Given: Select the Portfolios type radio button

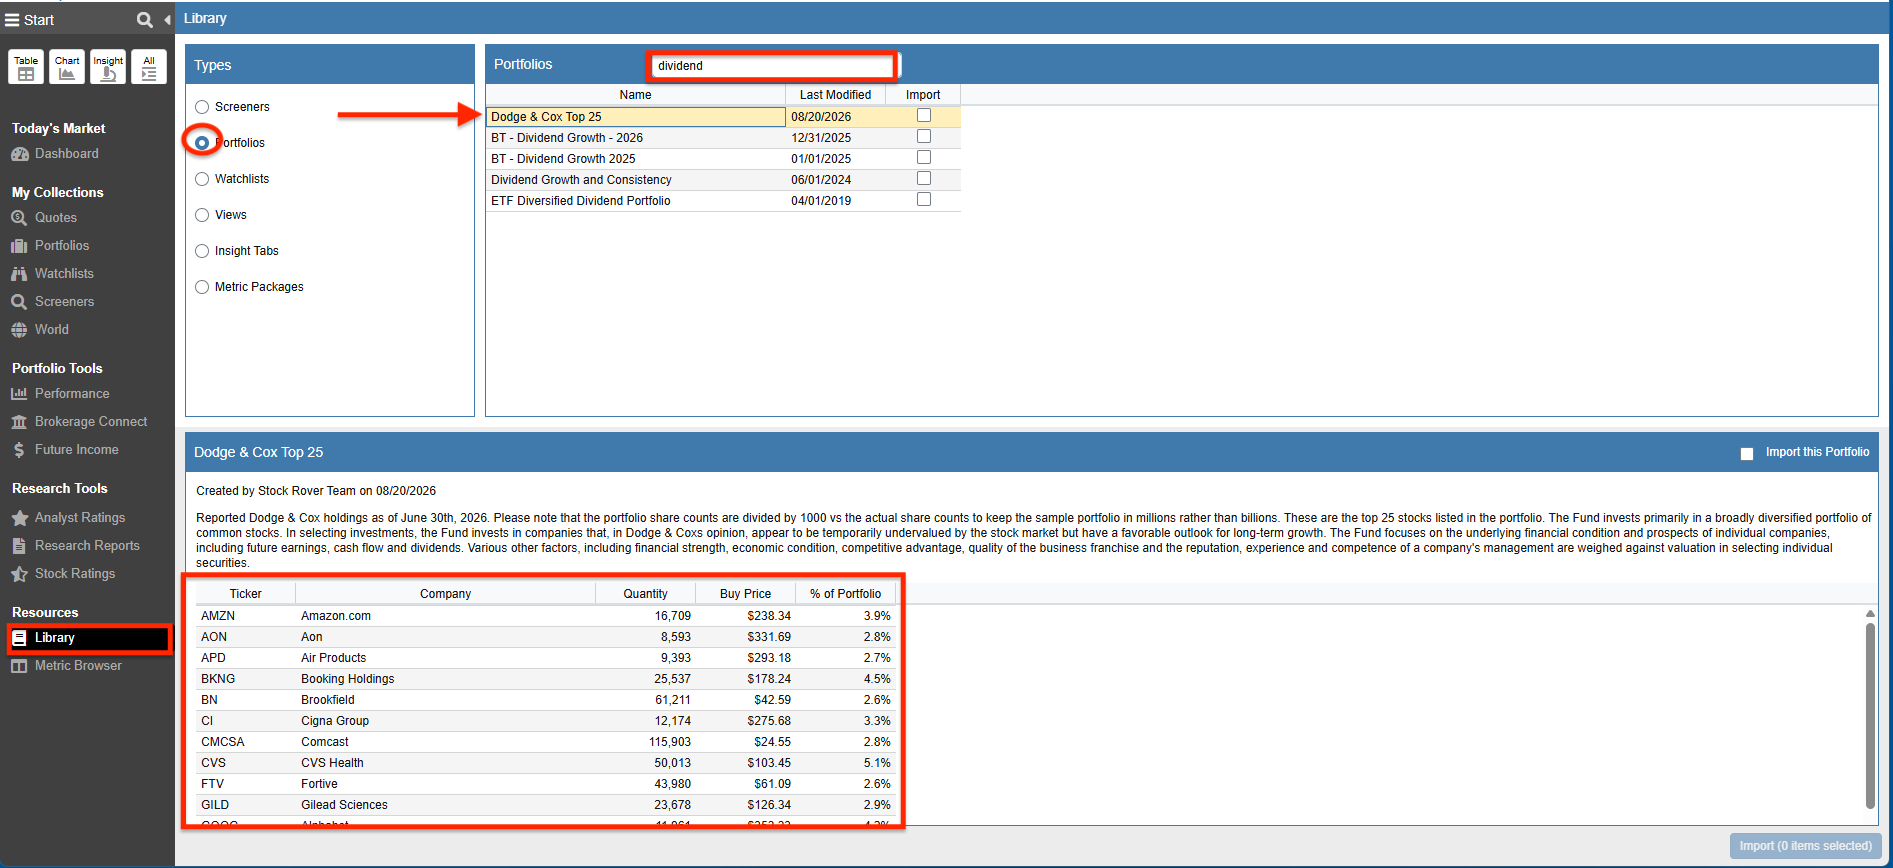Looking at the screenshot, I should coord(202,143).
